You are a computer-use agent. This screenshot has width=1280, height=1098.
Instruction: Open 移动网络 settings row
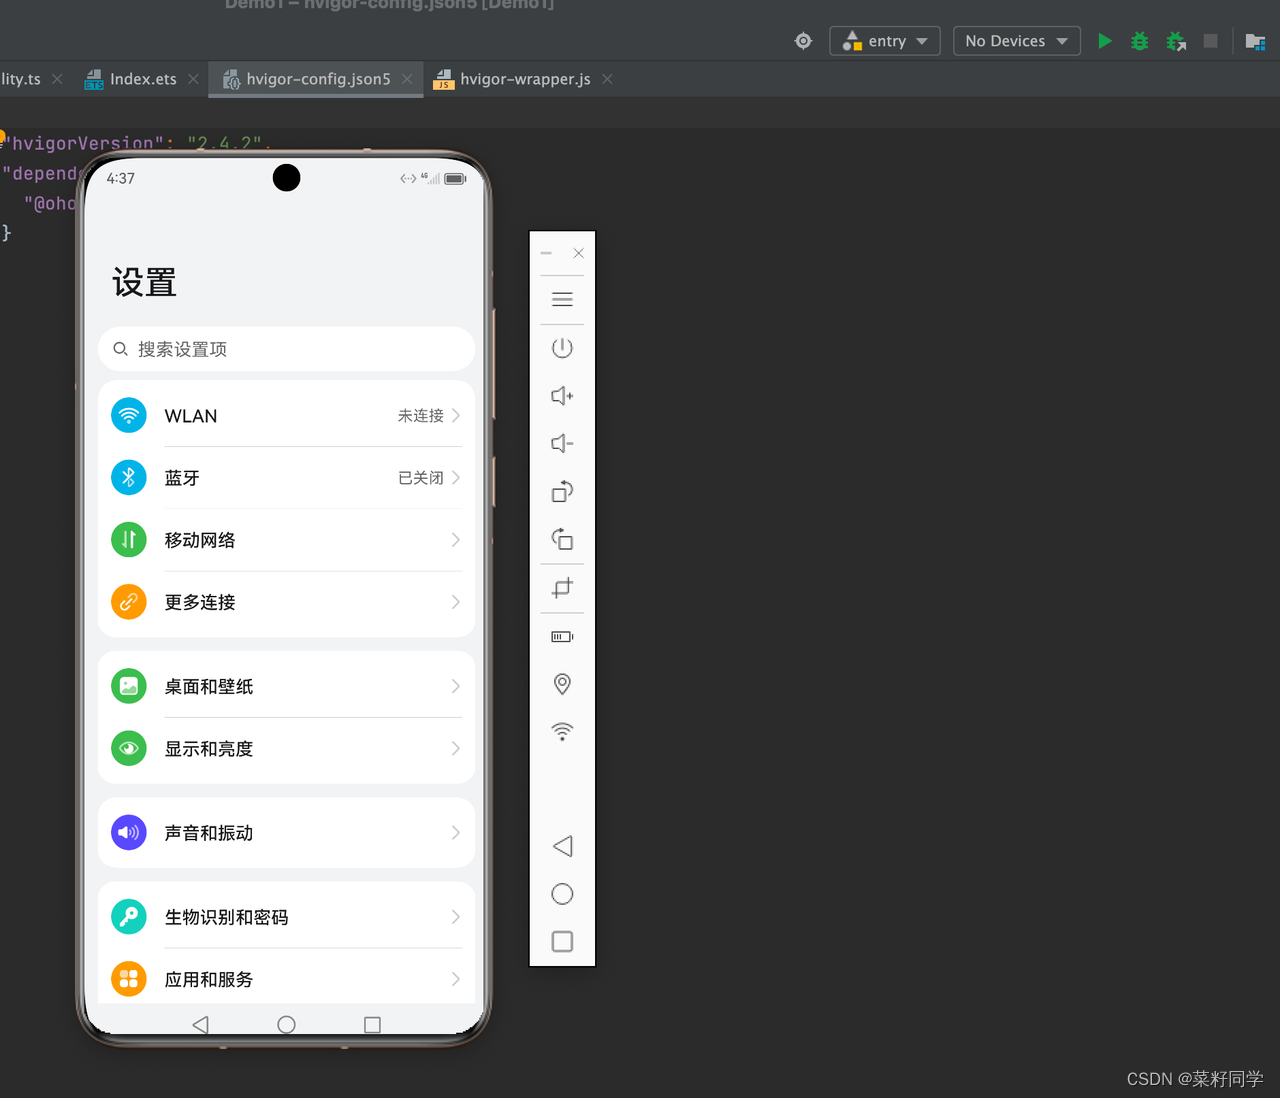(286, 540)
